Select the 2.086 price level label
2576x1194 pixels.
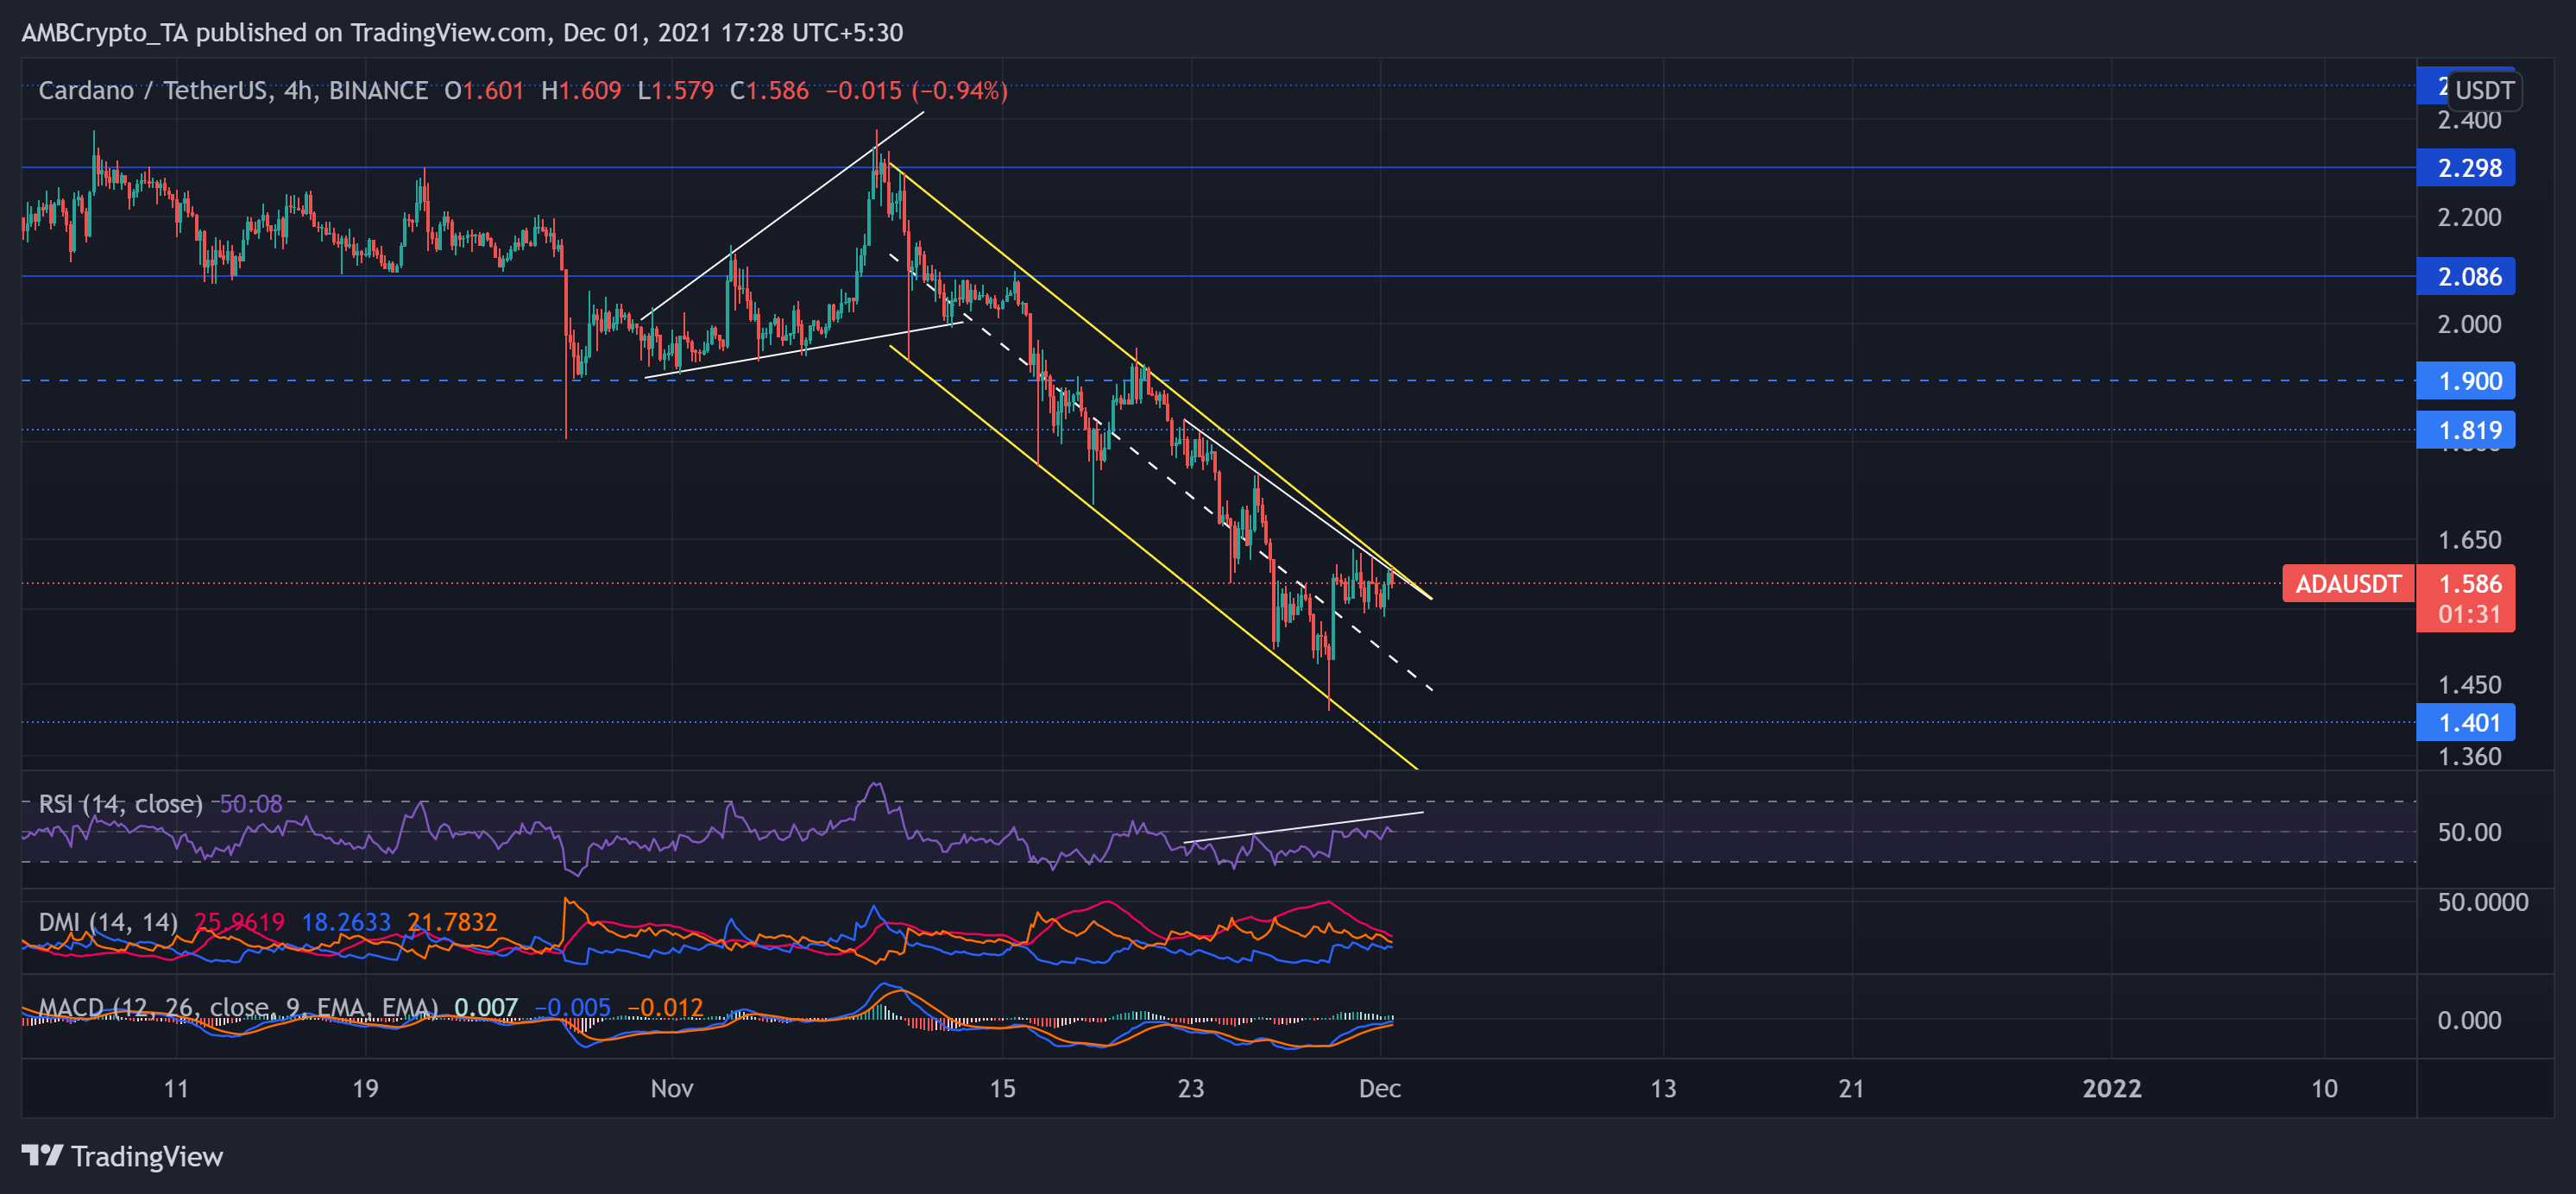pyautogui.click(x=2465, y=277)
